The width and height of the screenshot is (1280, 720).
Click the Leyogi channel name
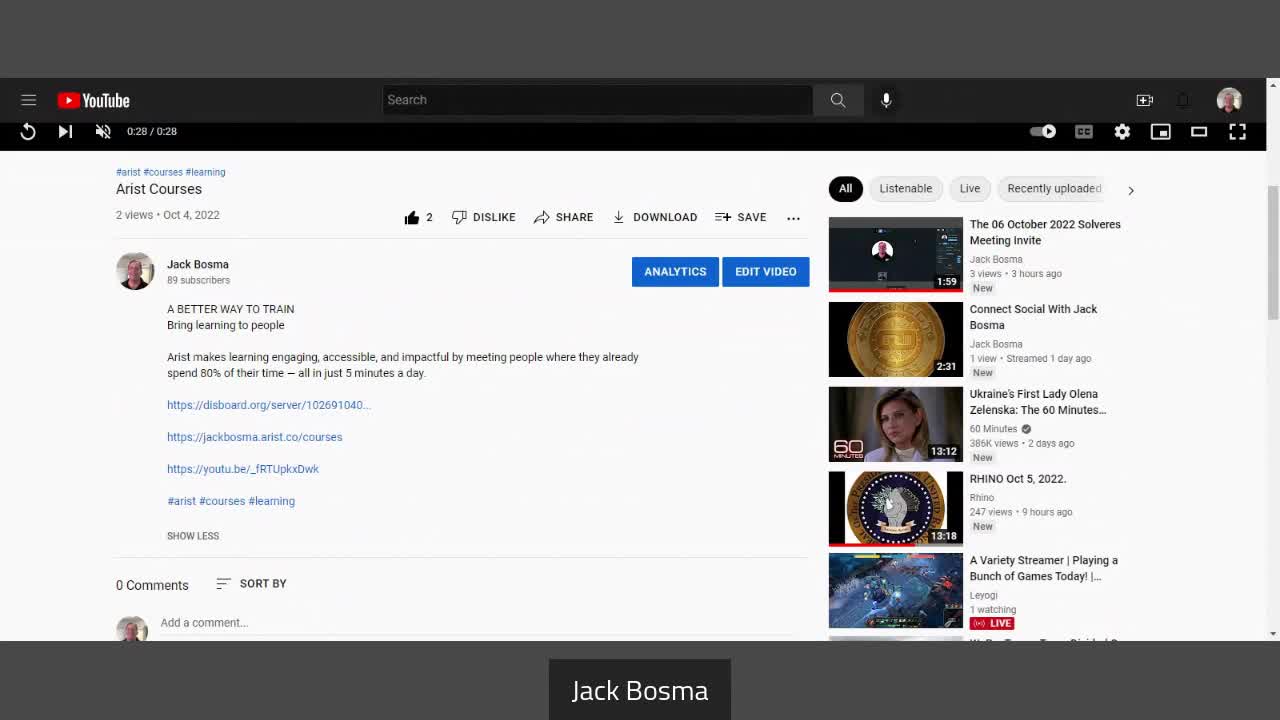[x=984, y=595]
